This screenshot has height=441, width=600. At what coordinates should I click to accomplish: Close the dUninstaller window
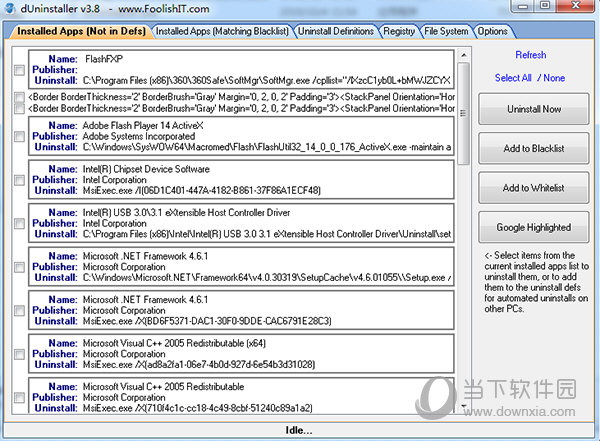click(575, 5)
